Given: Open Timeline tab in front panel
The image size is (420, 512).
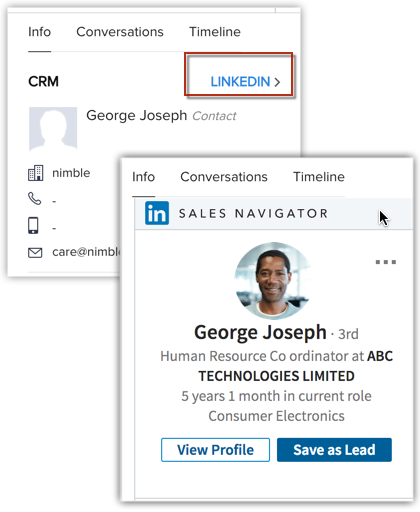Looking at the screenshot, I should [319, 177].
